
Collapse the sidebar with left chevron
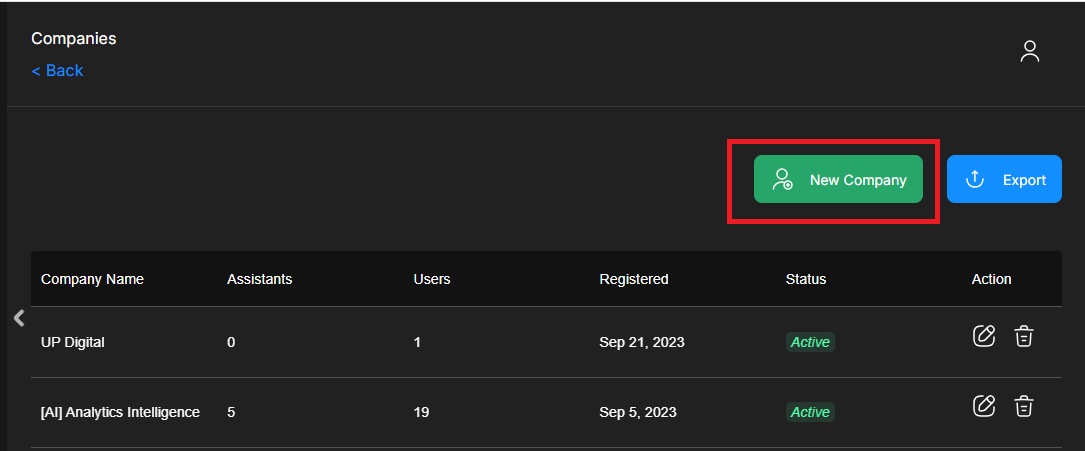[18, 318]
